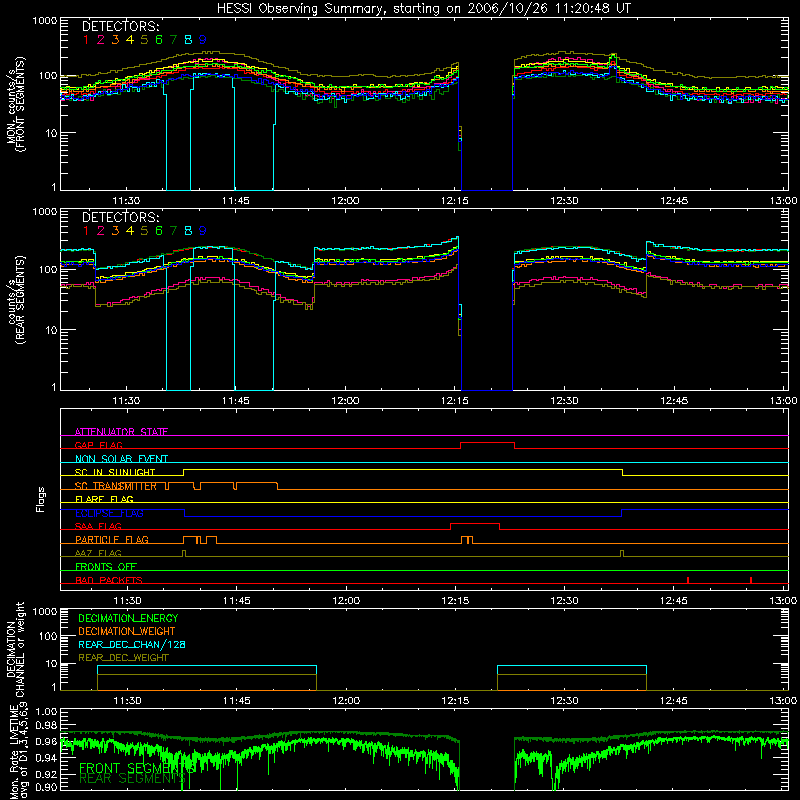
Task: Select magenta detector 2 in rear segments legend
Action: [101, 231]
